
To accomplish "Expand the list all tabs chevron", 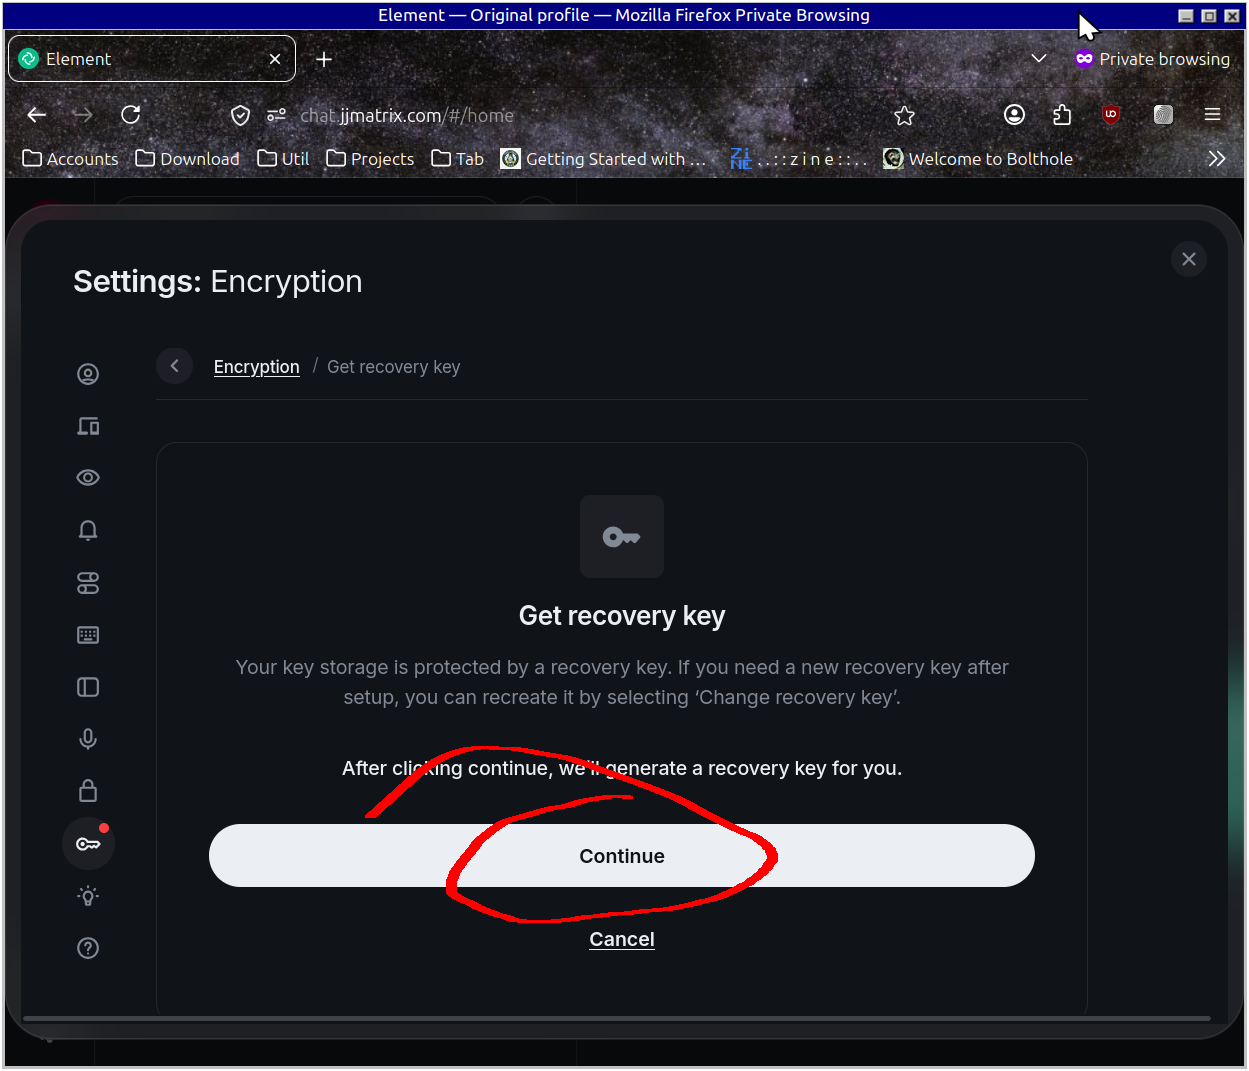I will tap(1039, 58).
